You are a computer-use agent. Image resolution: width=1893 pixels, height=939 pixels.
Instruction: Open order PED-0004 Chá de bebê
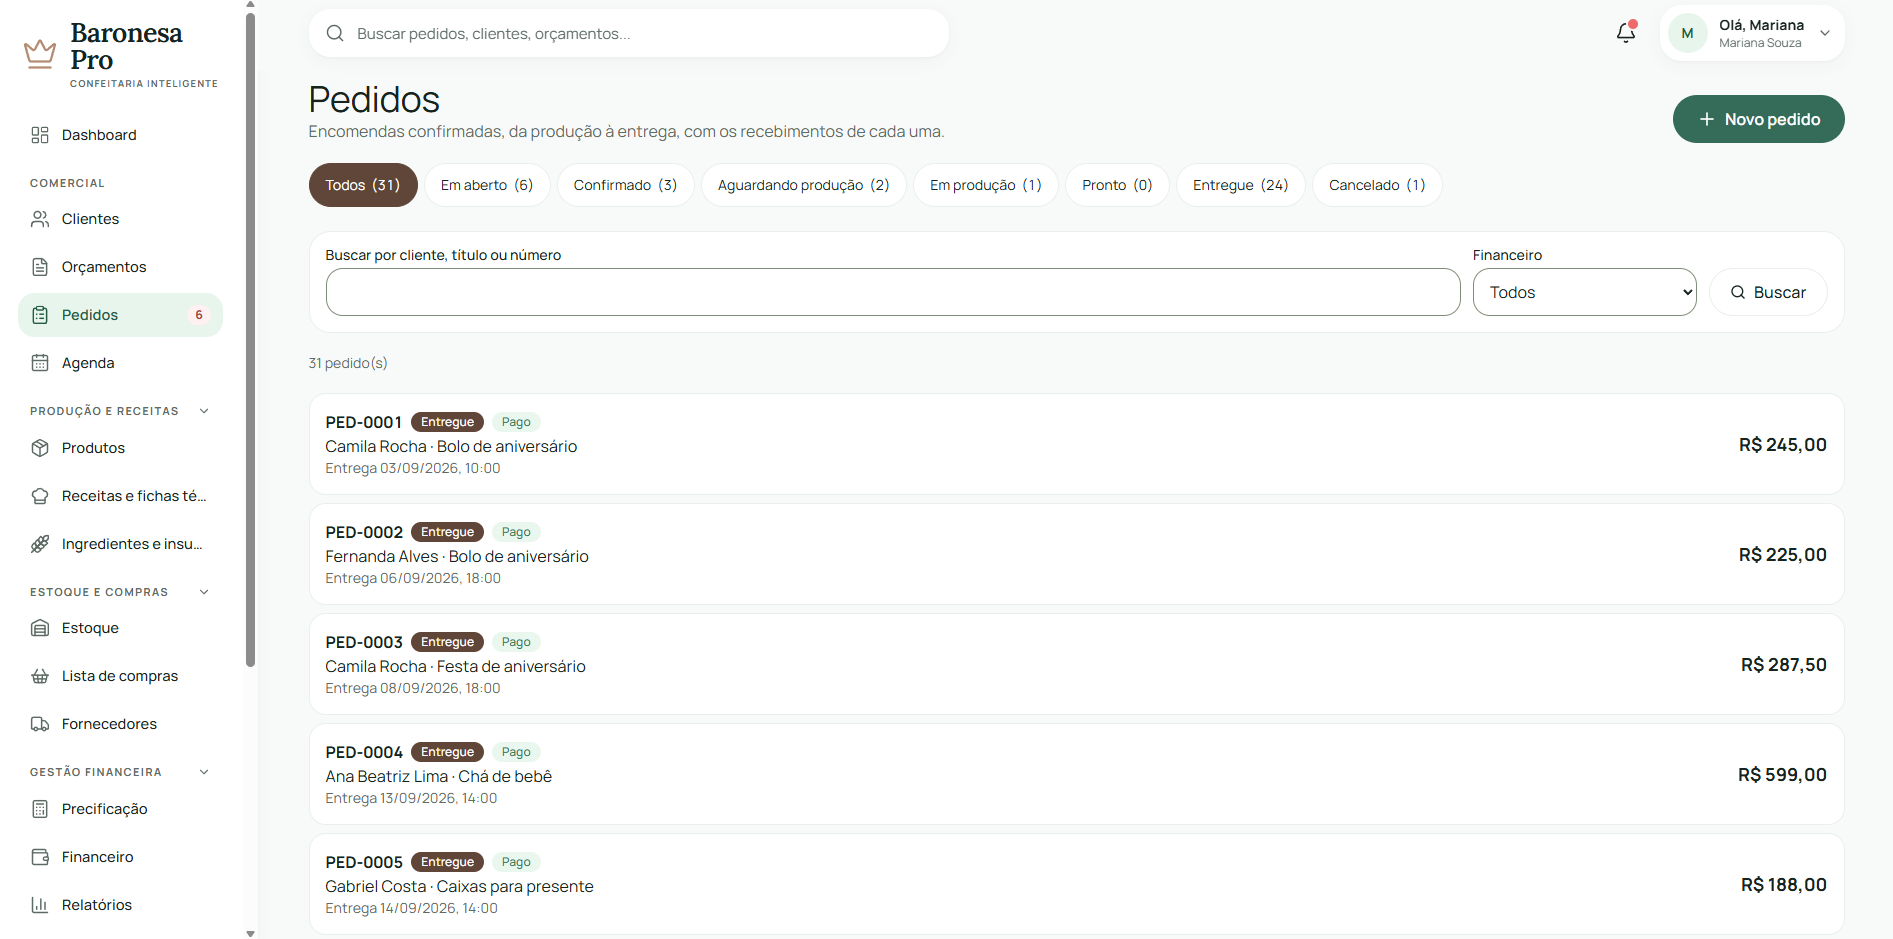pyautogui.click(x=1076, y=774)
